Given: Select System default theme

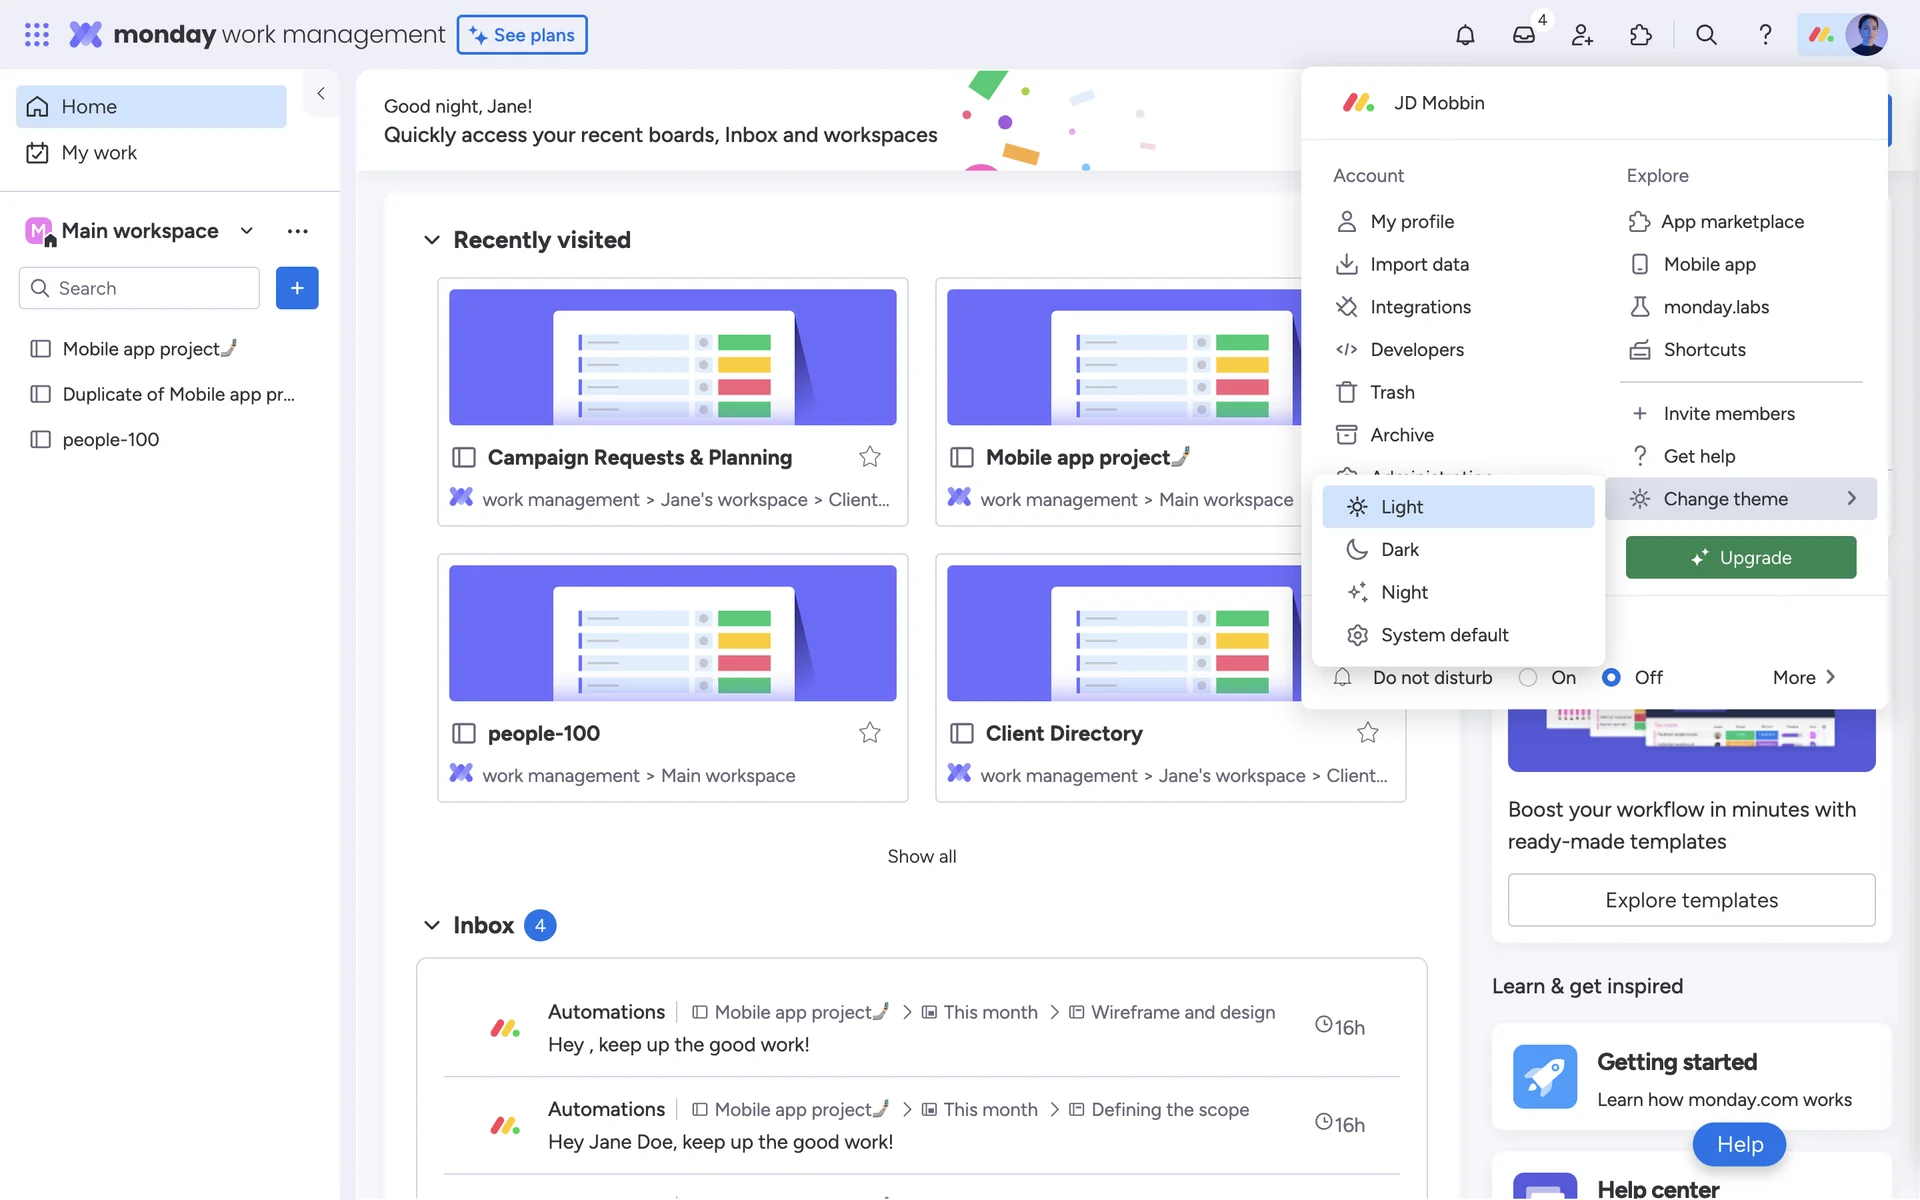Looking at the screenshot, I should (x=1444, y=635).
